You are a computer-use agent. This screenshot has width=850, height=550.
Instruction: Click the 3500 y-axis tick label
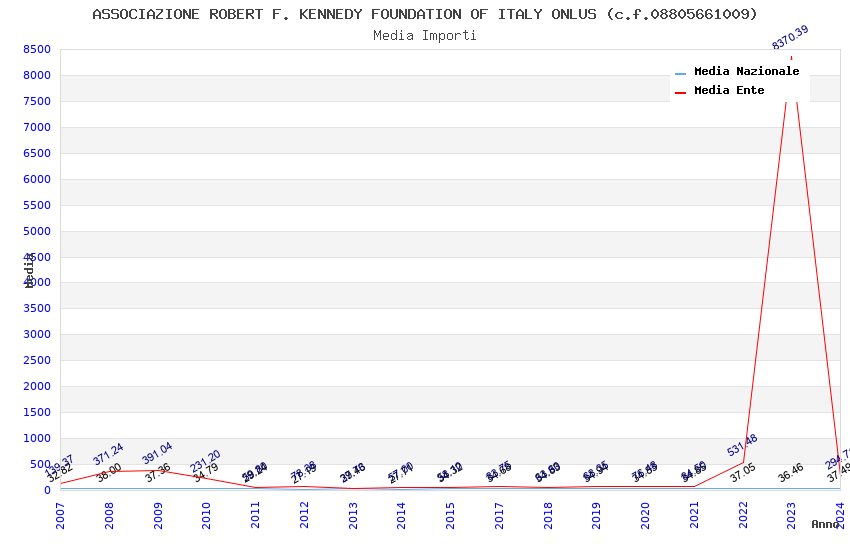click(37, 308)
